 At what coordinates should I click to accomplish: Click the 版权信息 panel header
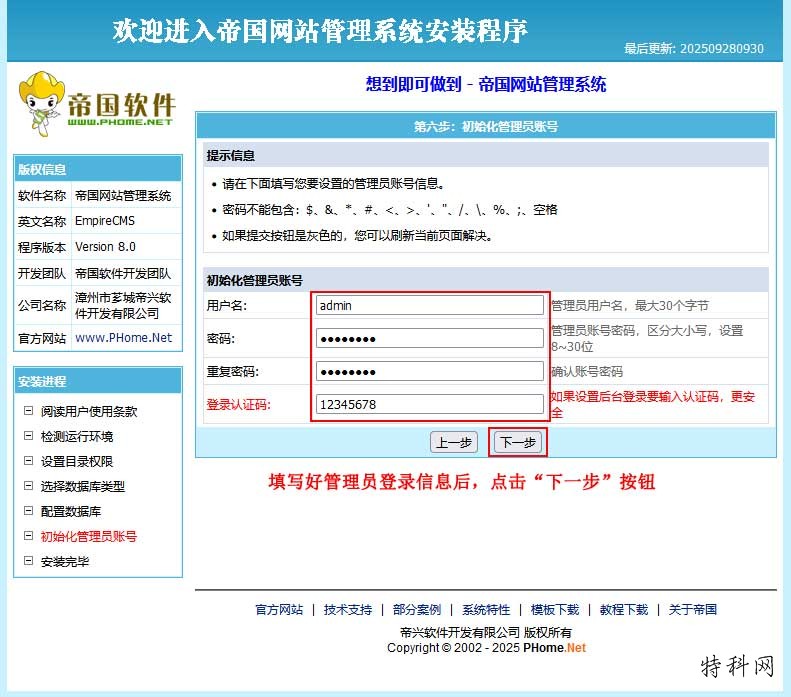coord(98,169)
